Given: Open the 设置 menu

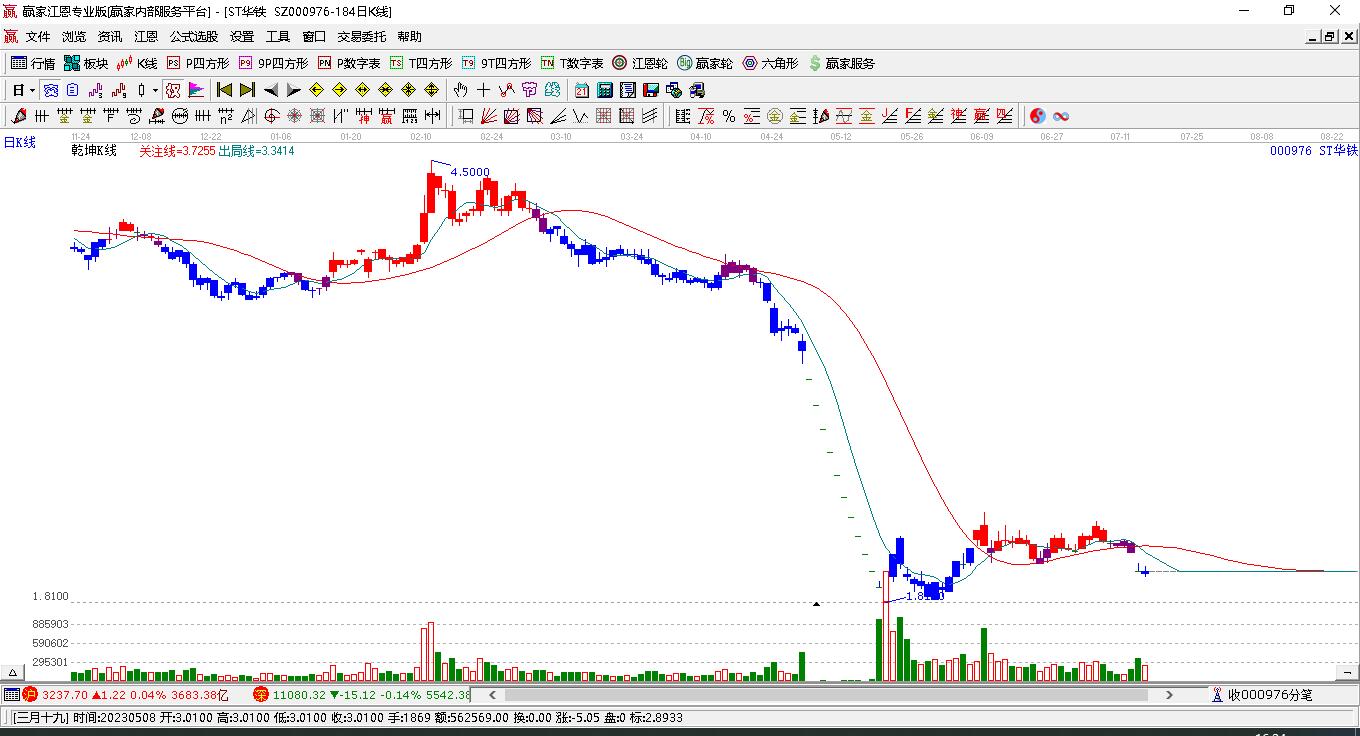Looking at the screenshot, I should coord(242,37).
